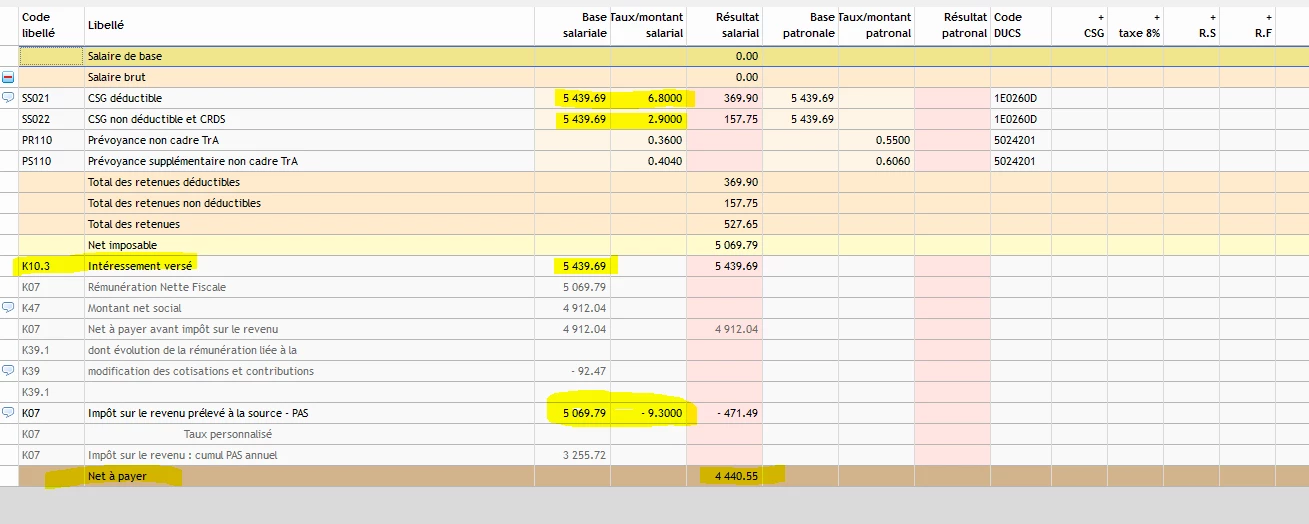Open the comment bubble on the SS021 row
1309x524 pixels.
[8, 98]
